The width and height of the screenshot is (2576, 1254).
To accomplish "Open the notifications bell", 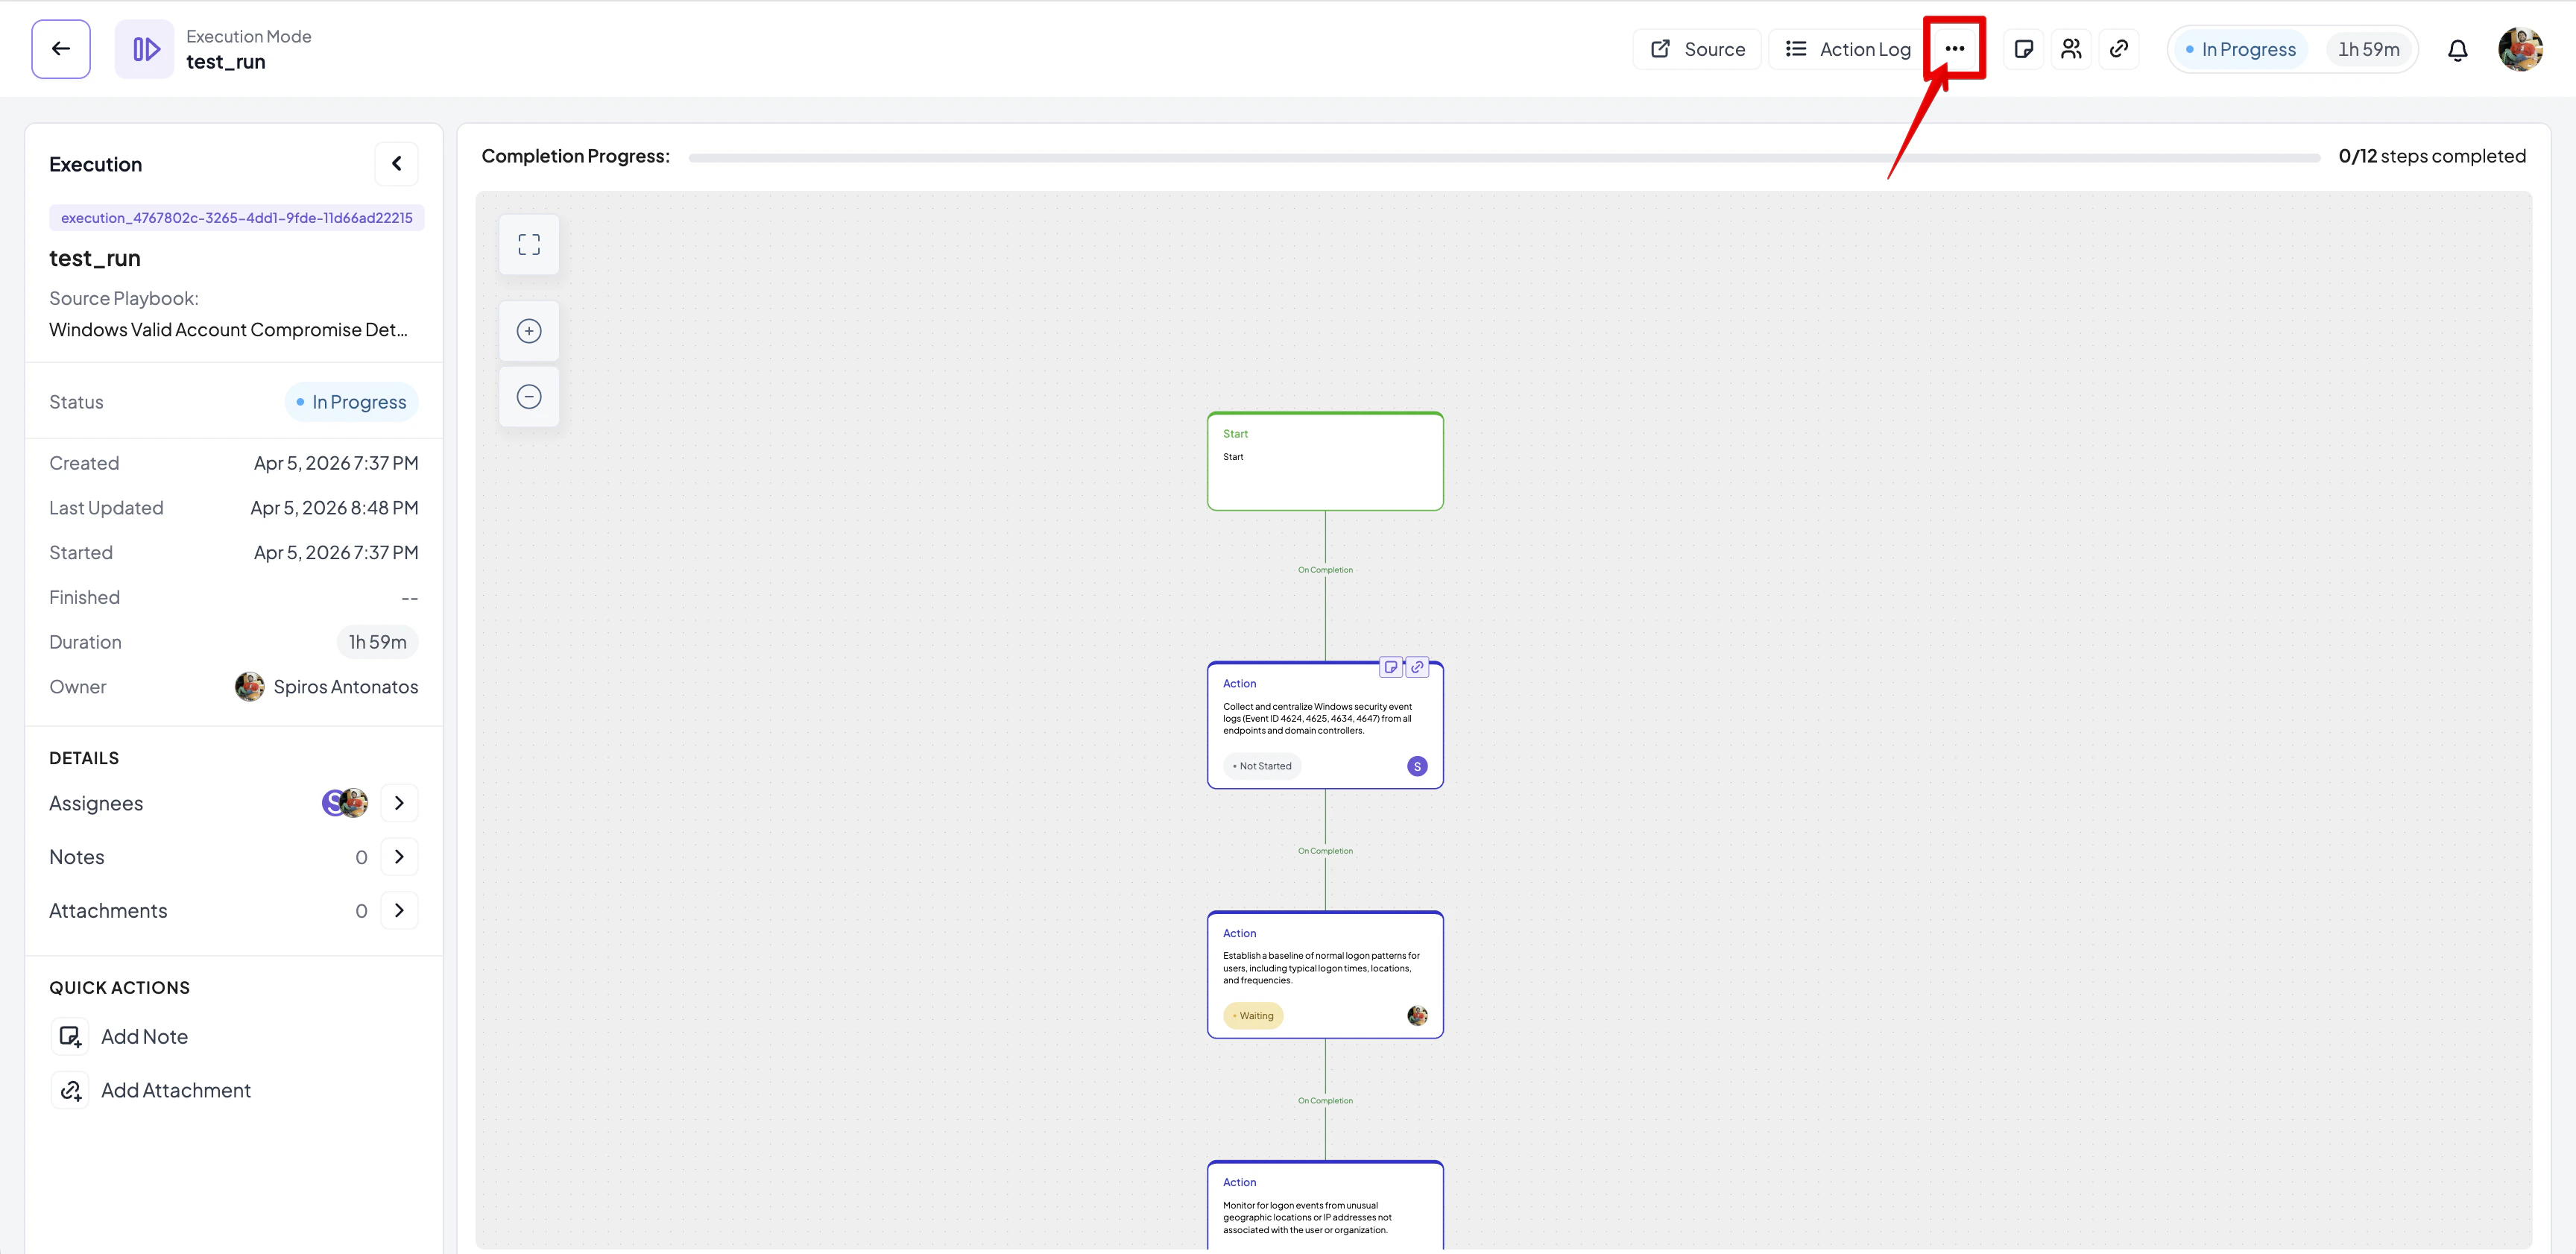I will [2457, 50].
